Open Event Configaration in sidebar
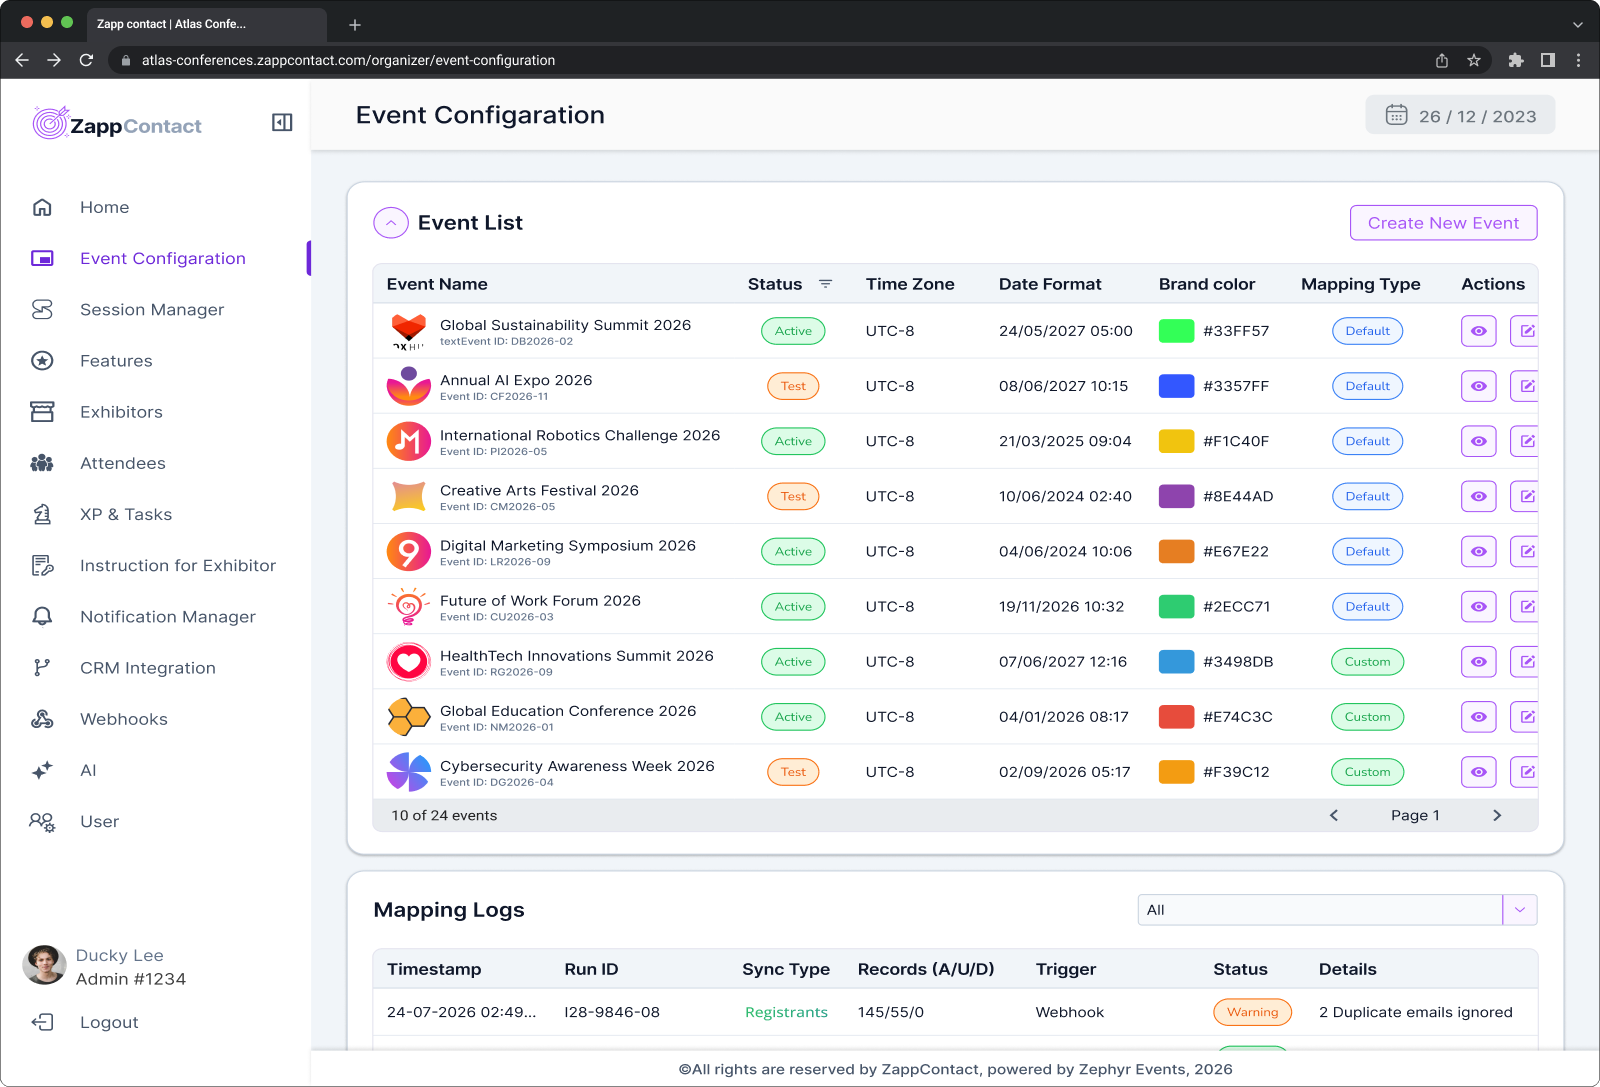This screenshot has width=1600, height=1087. coord(163,258)
